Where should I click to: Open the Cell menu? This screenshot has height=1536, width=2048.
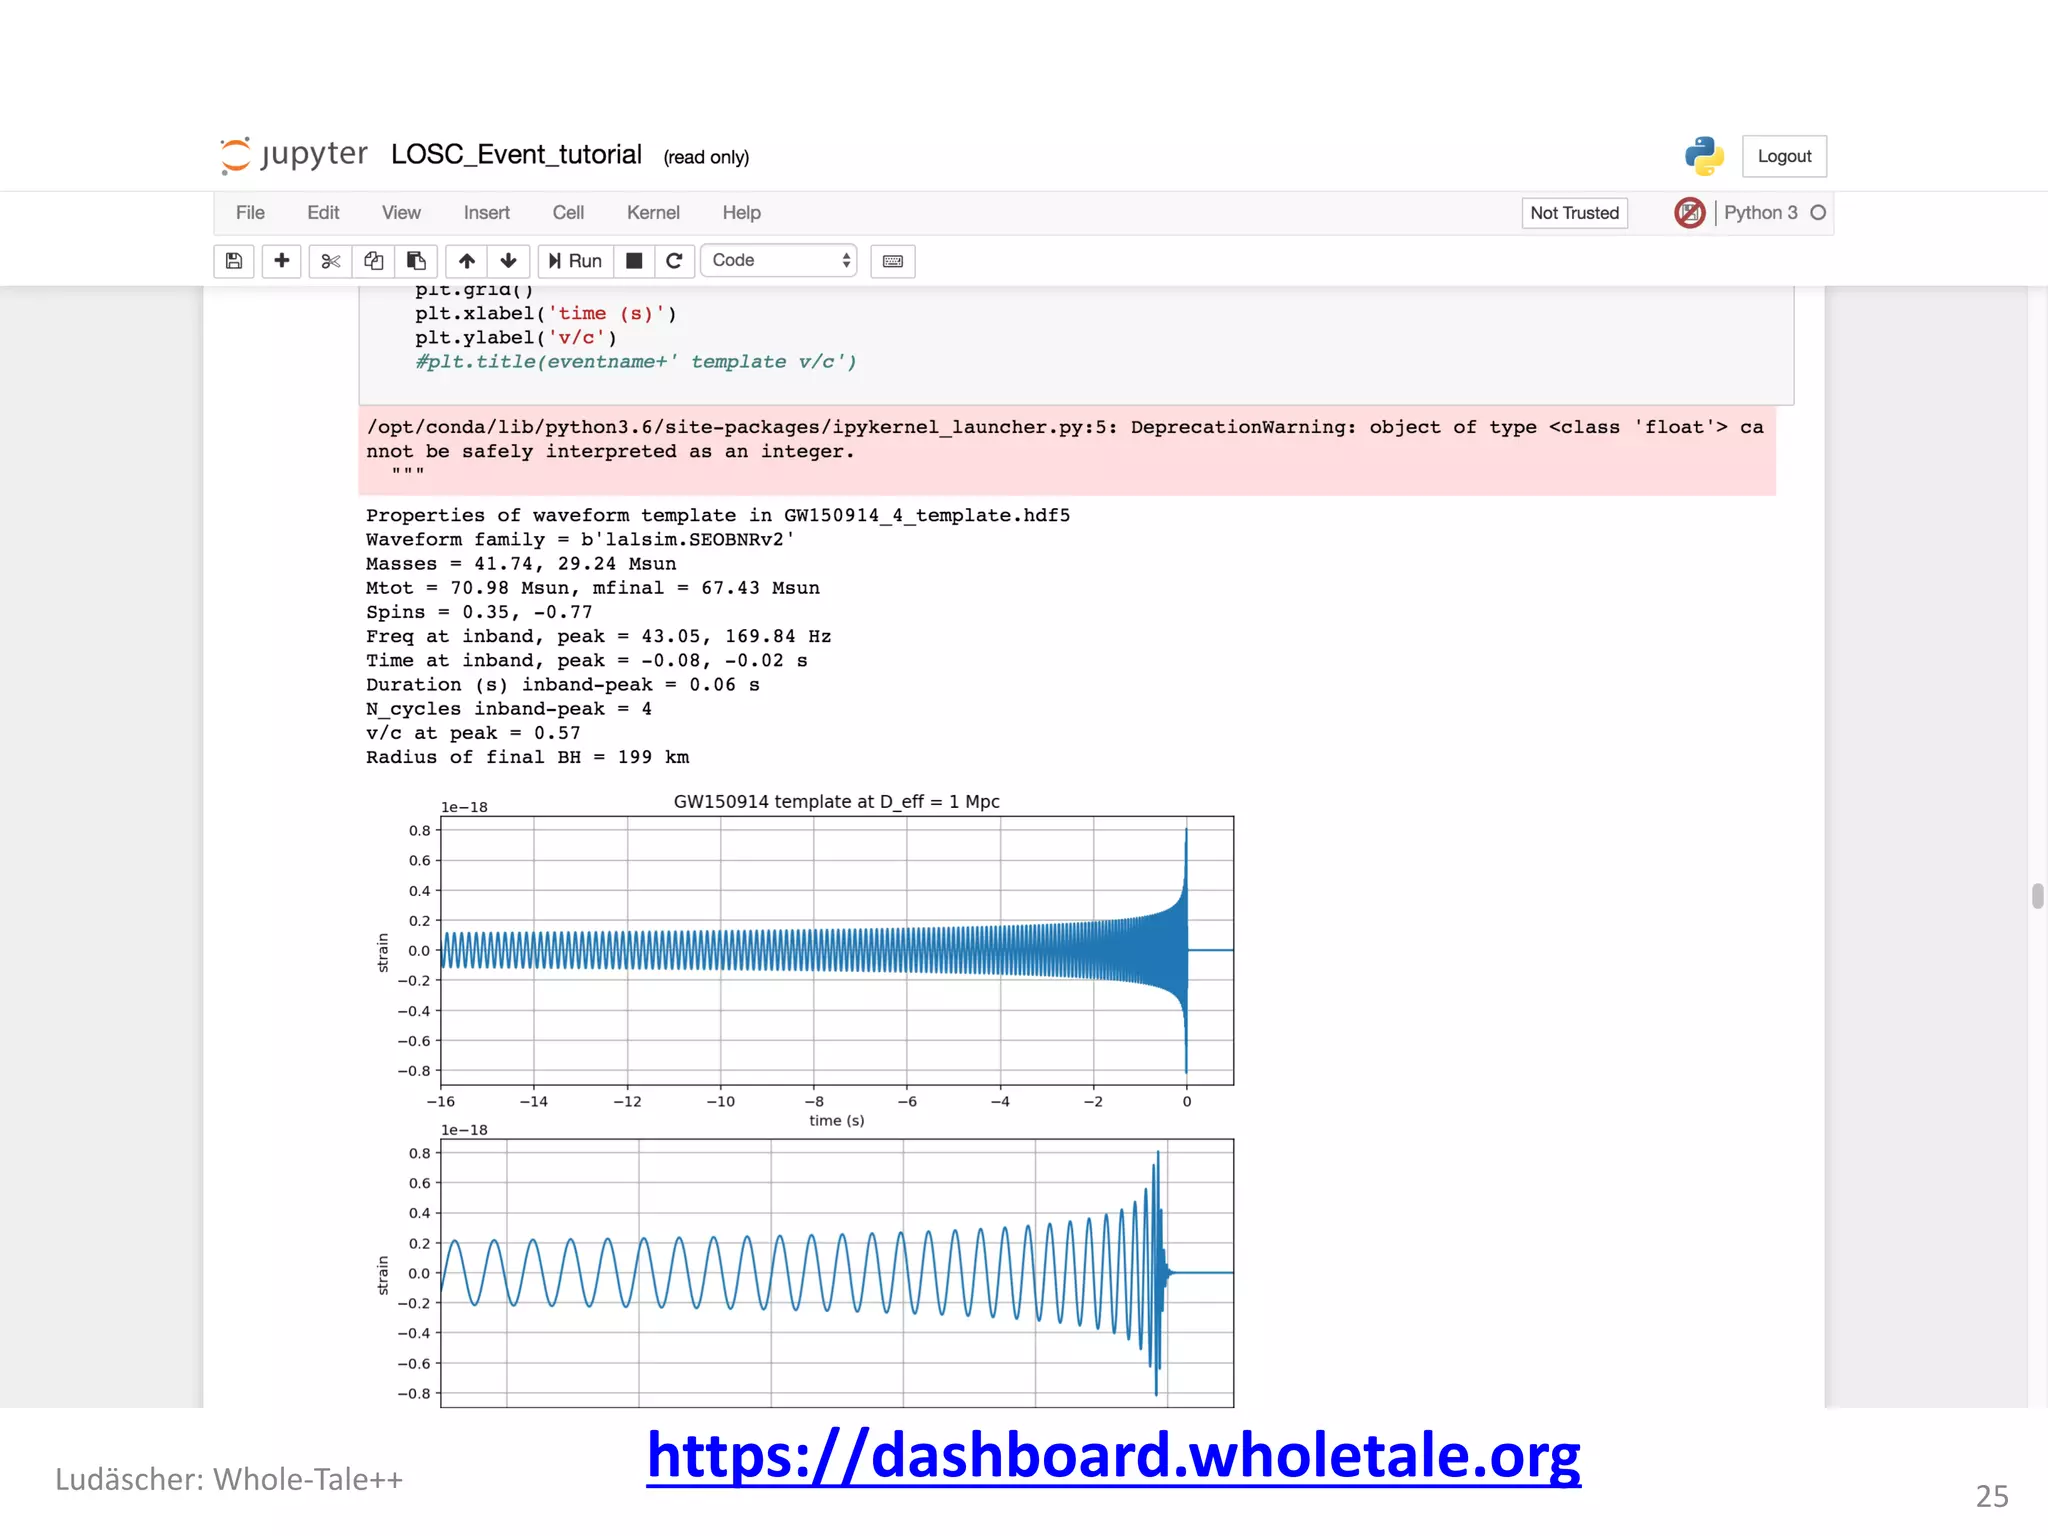pos(568,213)
